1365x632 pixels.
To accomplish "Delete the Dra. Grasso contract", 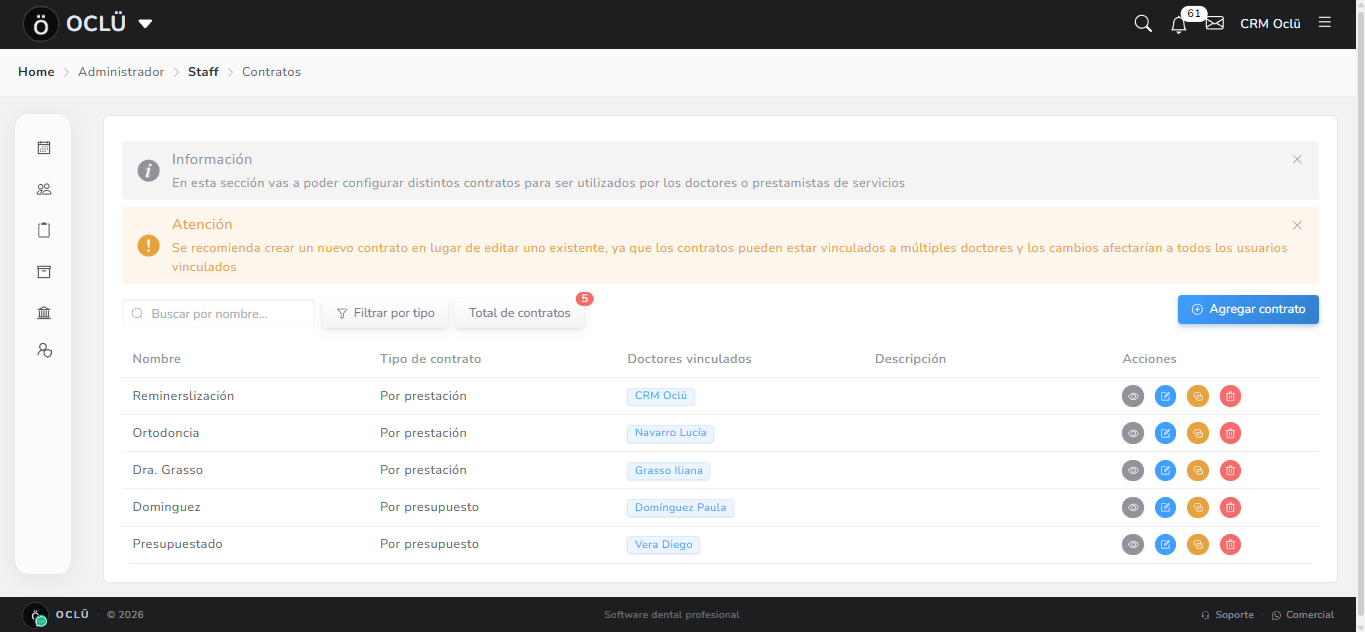I will [1231, 470].
